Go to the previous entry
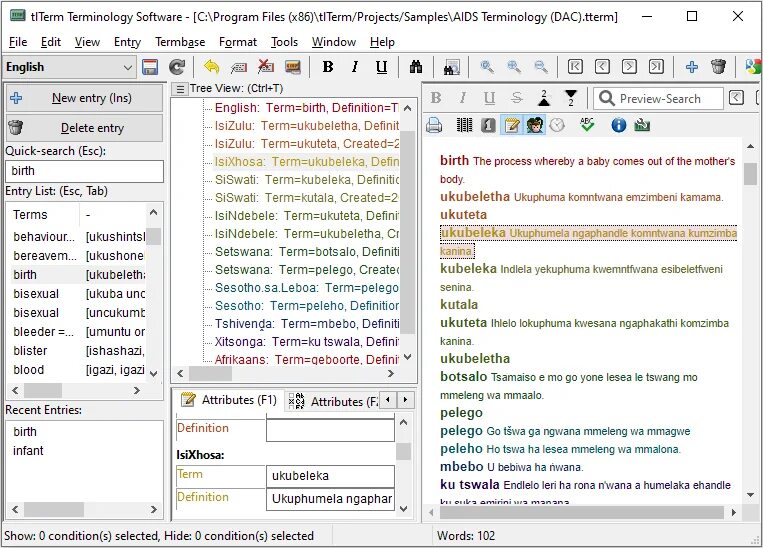 pyautogui.click(x=602, y=66)
